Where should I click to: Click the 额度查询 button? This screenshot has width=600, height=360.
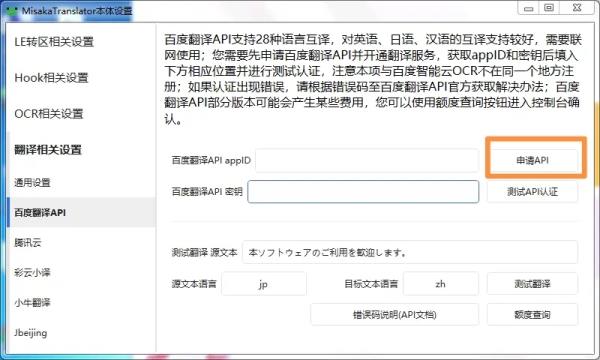point(532,314)
